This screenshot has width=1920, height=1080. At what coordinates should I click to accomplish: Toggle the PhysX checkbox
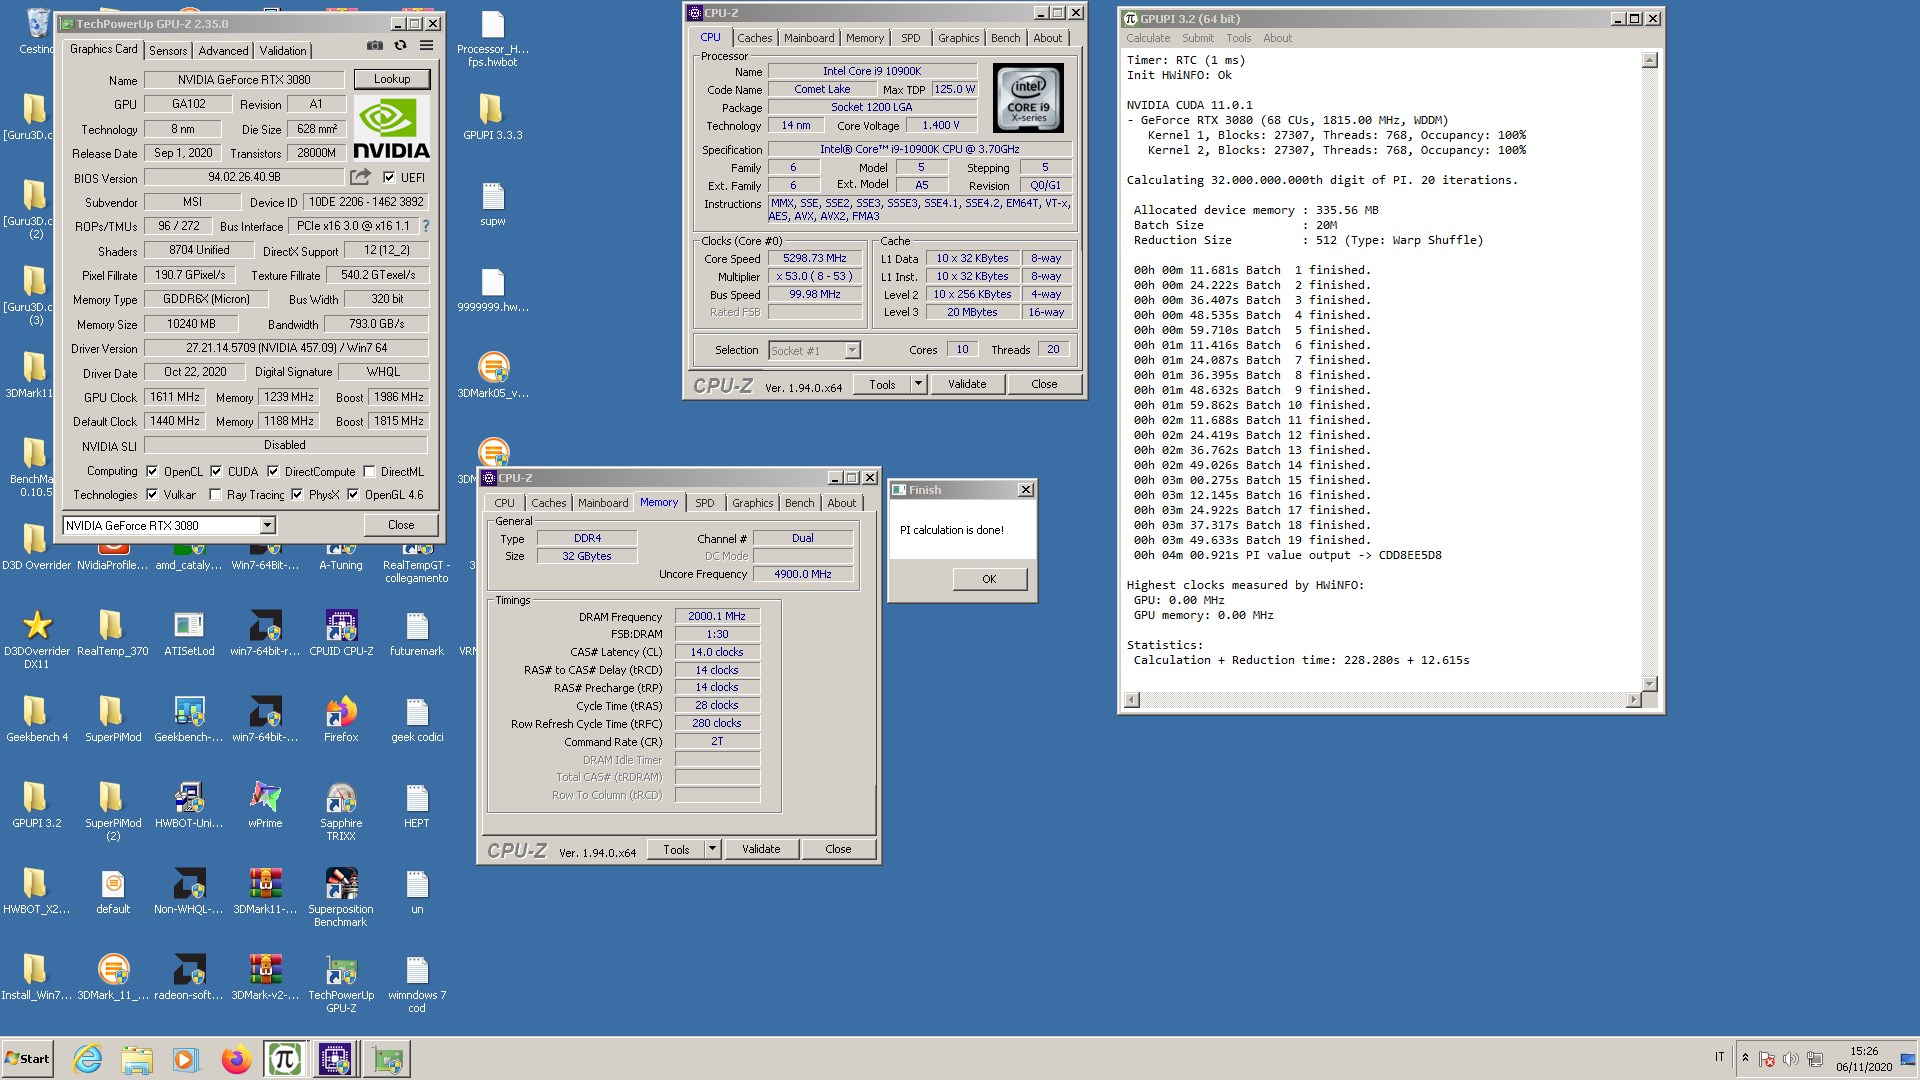[x=297, y=494]
